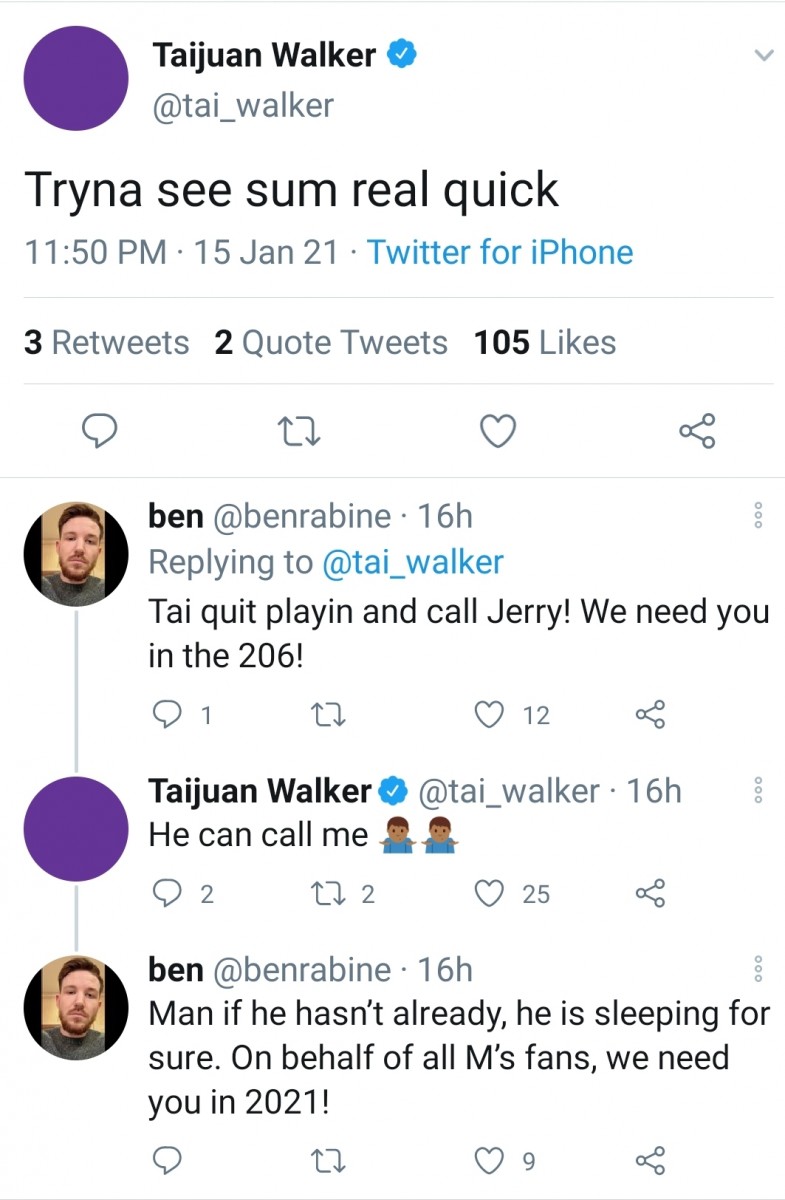This screenshot has width=785, height=1200.
Task: Expand the main tweet options chevron
Action: tap(762, 55)
